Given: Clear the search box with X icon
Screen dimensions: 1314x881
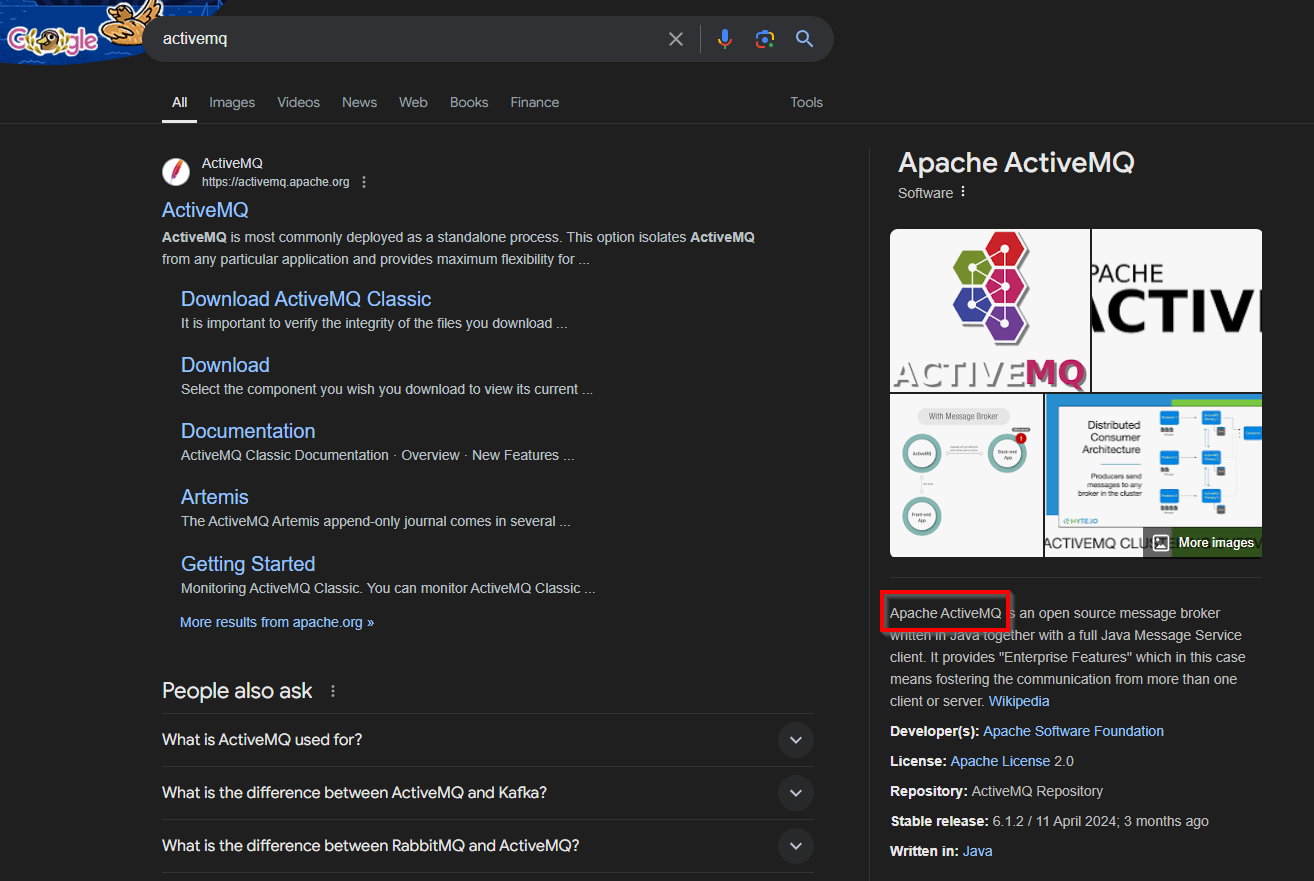Looking at the screenshot, I should [676, 39].
